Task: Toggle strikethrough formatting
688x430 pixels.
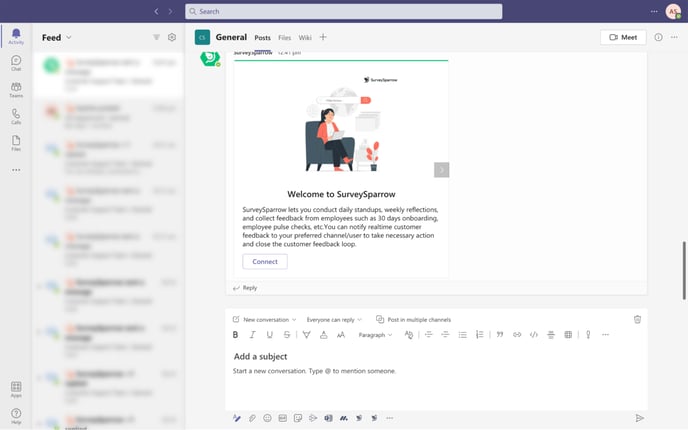Action: point(287,335)
